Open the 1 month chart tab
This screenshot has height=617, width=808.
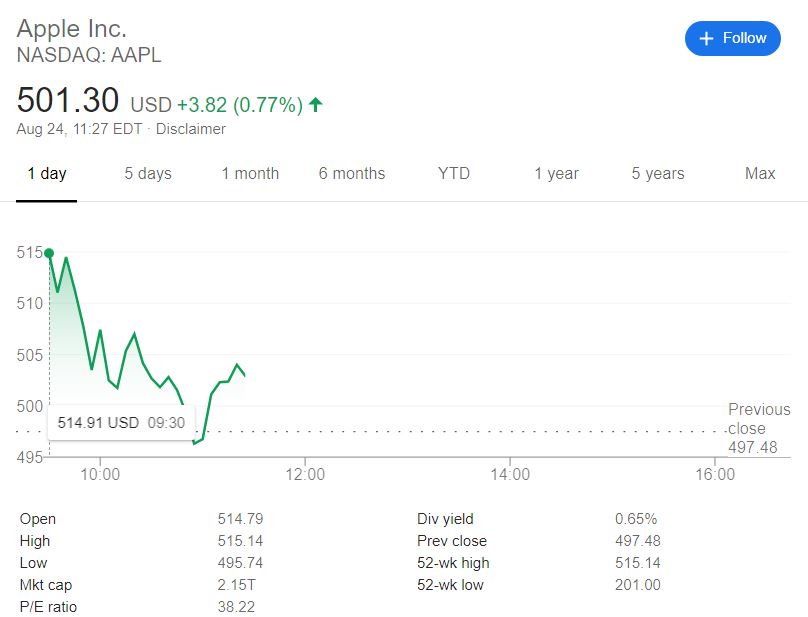click(x=250, y=174)
